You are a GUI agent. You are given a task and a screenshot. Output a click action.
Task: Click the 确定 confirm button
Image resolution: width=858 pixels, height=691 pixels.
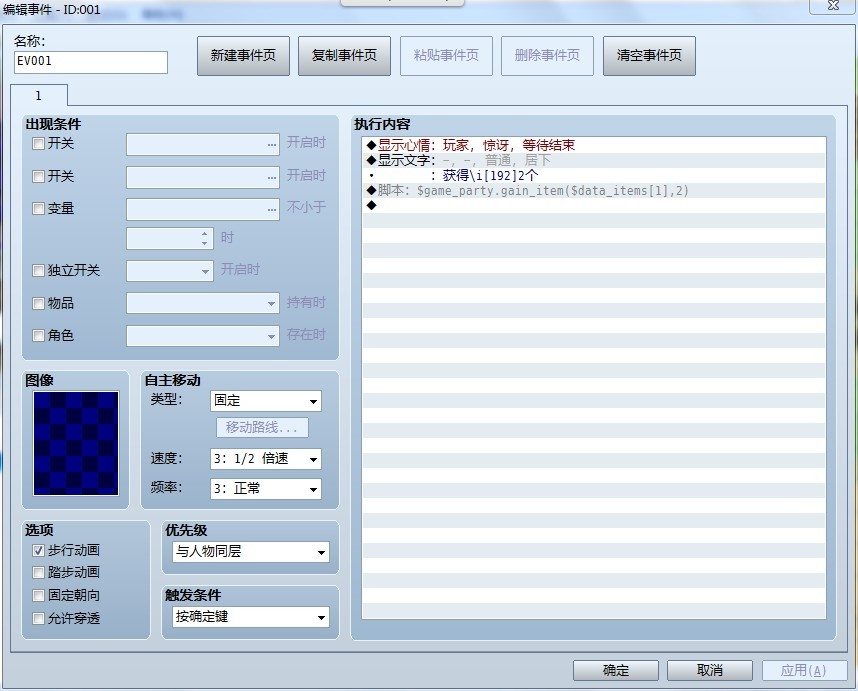(614, 670)
